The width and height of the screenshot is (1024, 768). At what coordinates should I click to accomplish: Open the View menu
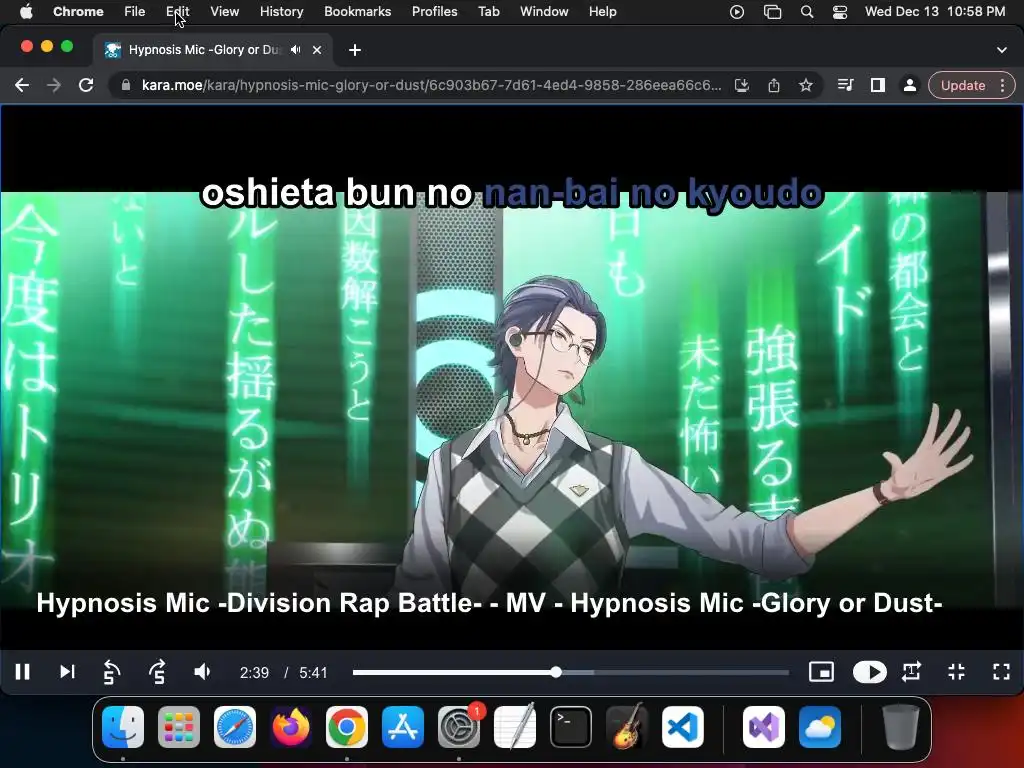(x=225, y=12)
